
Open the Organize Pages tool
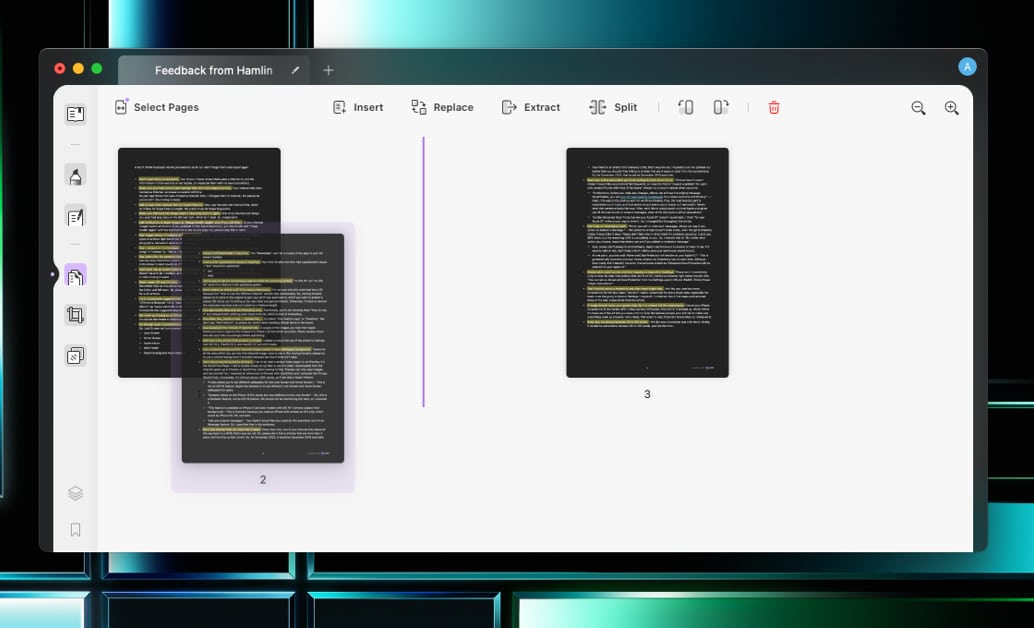[75, 275]
